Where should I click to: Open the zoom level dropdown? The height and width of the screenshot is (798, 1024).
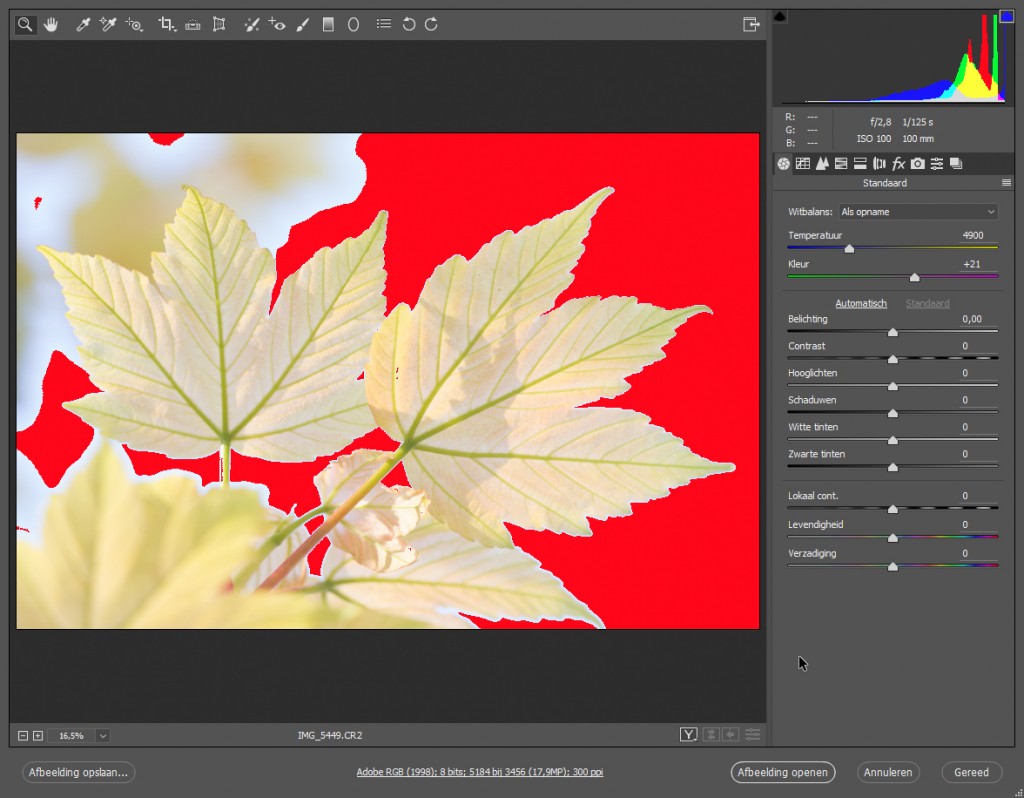(102, 735)
